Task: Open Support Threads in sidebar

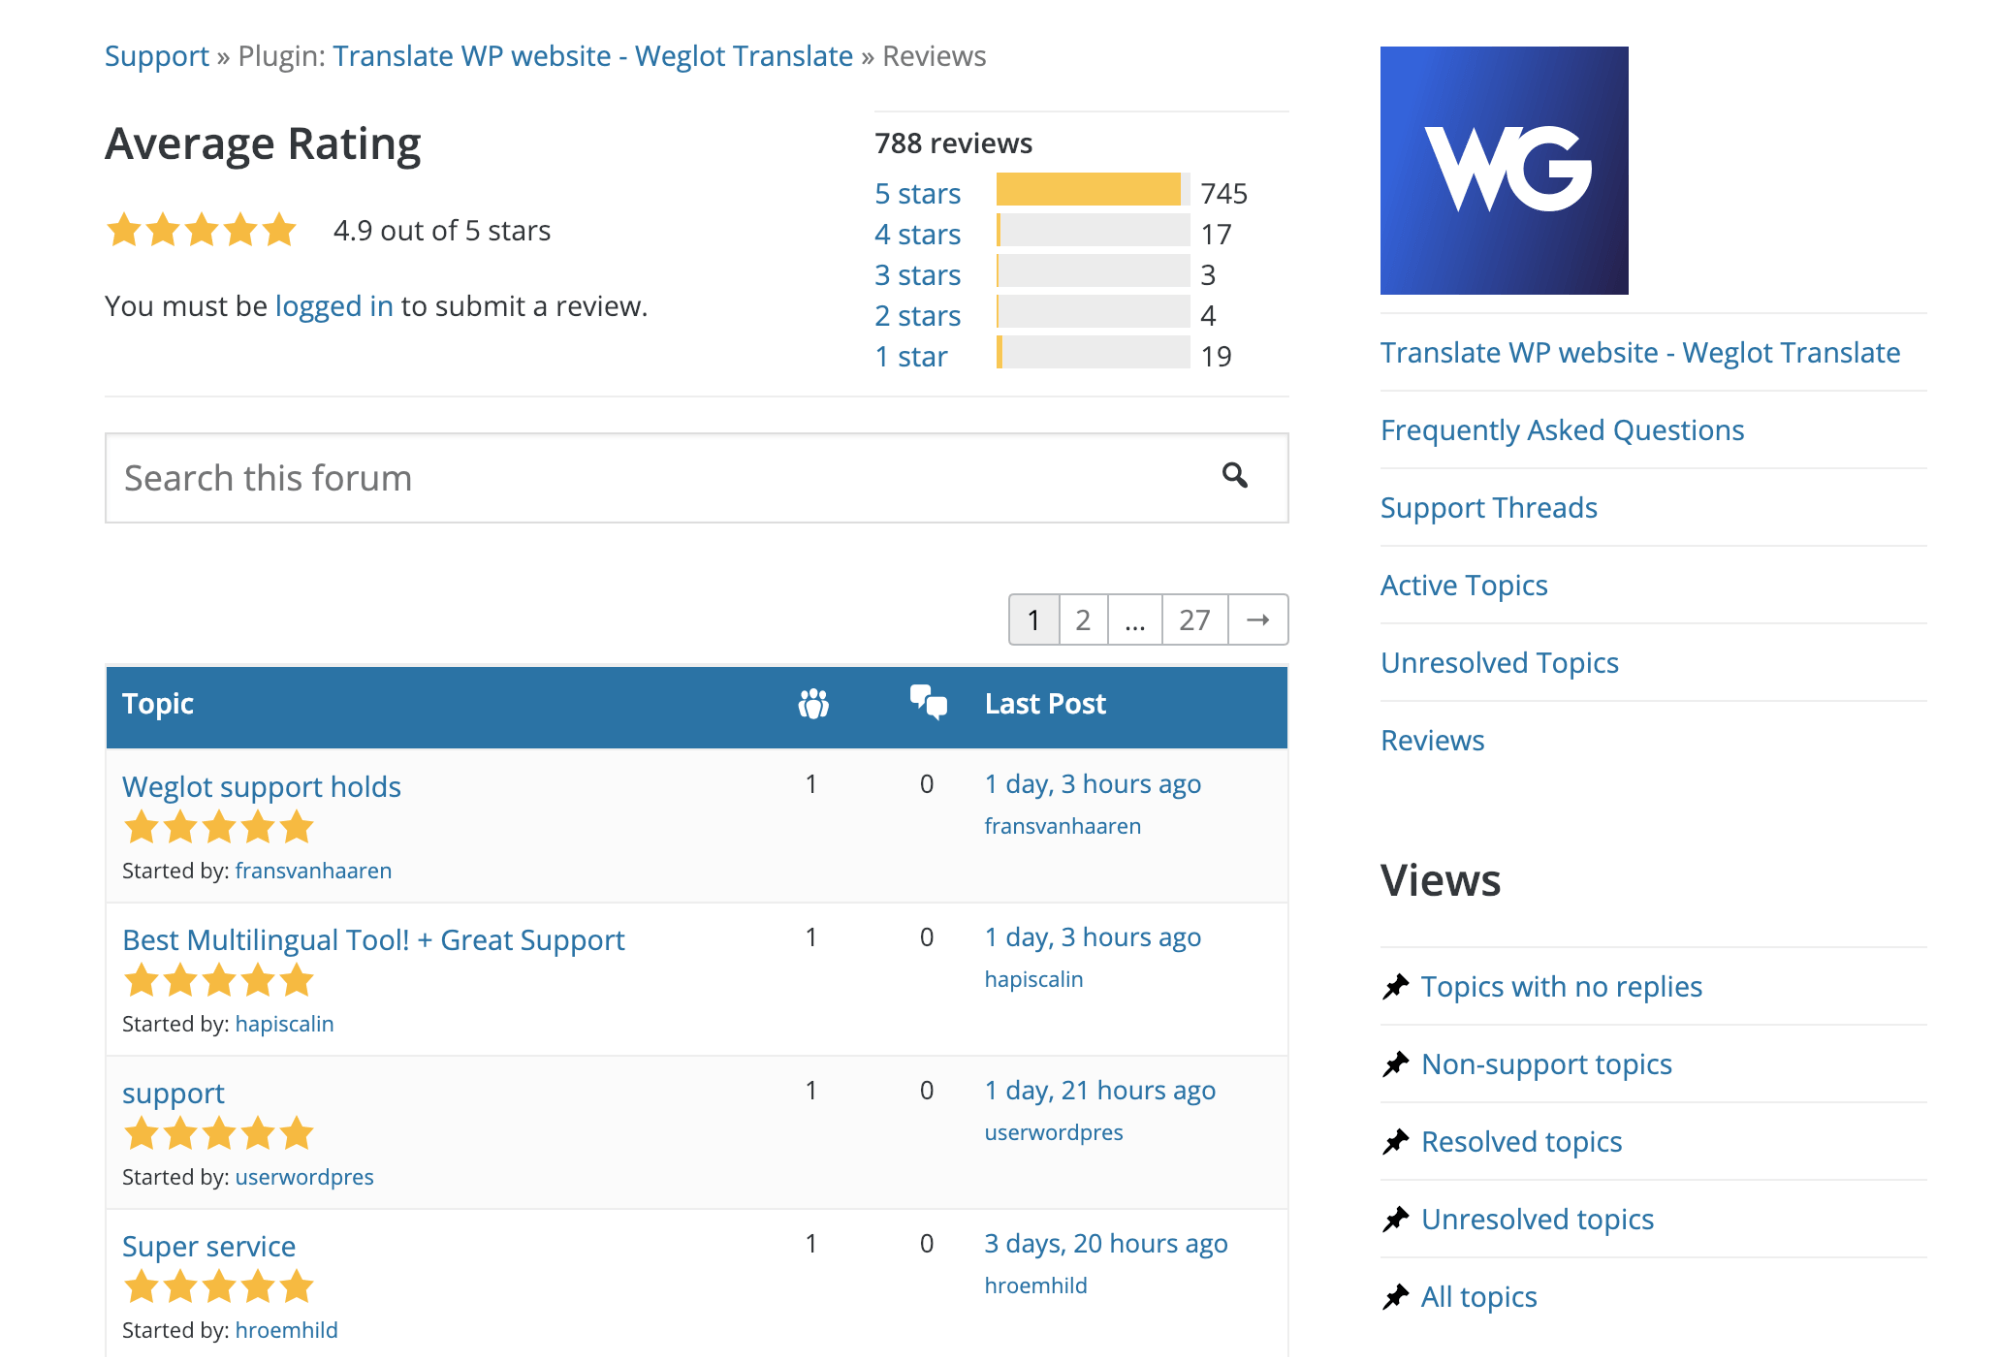Action: coord(1488,508)
